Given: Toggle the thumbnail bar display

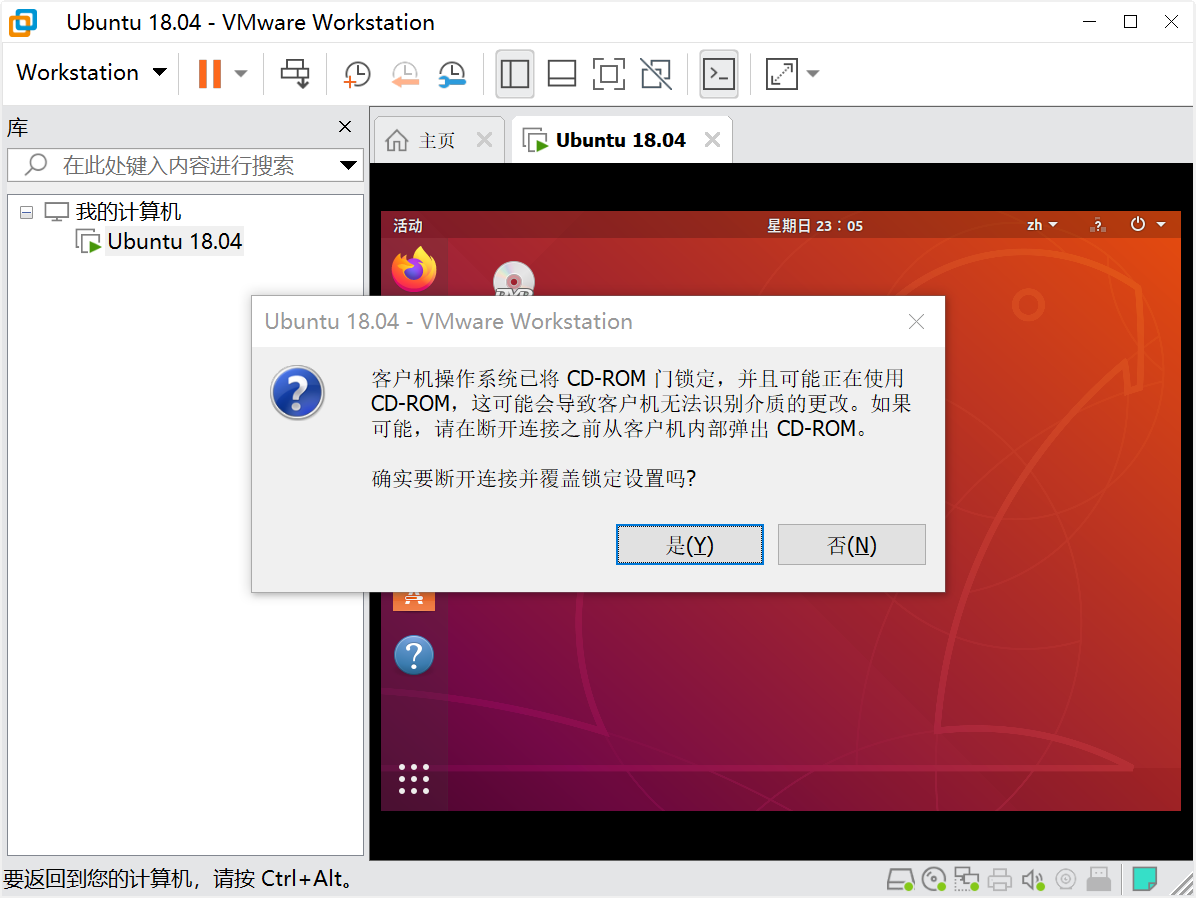Looking at the screenshot, I should point(561,73).
